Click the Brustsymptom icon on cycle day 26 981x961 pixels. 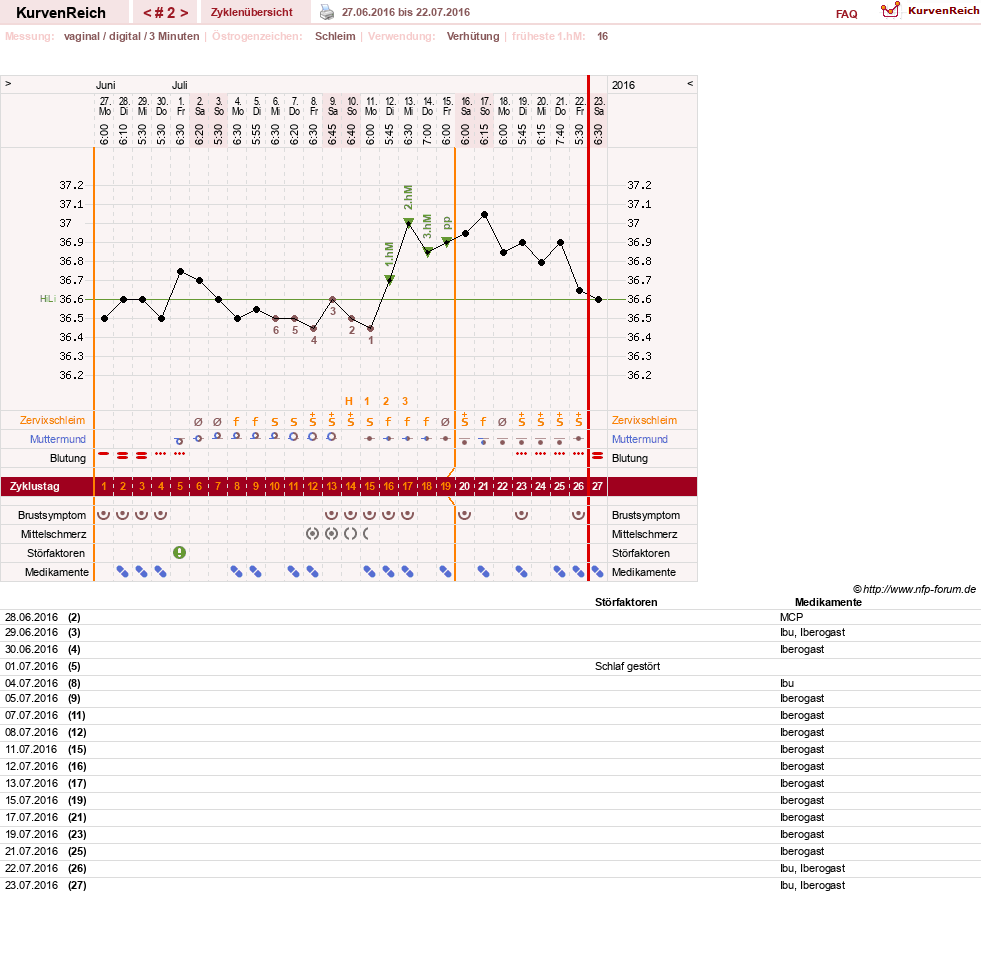point(578,515)
